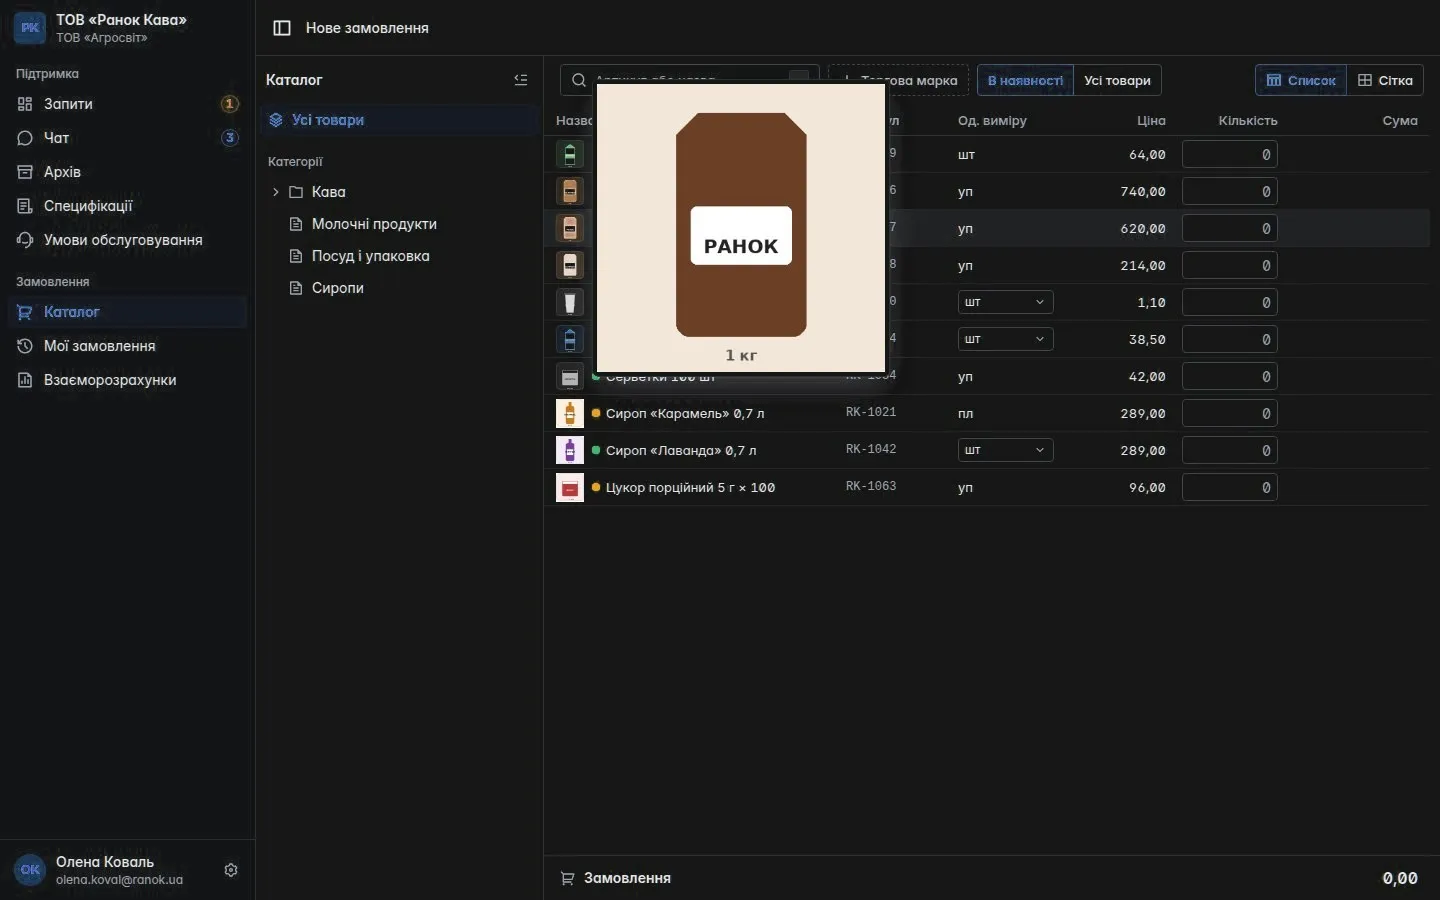Select the Посуд і упаковка category
Viewport: 1440px width, 900px height.
point(400,256)
